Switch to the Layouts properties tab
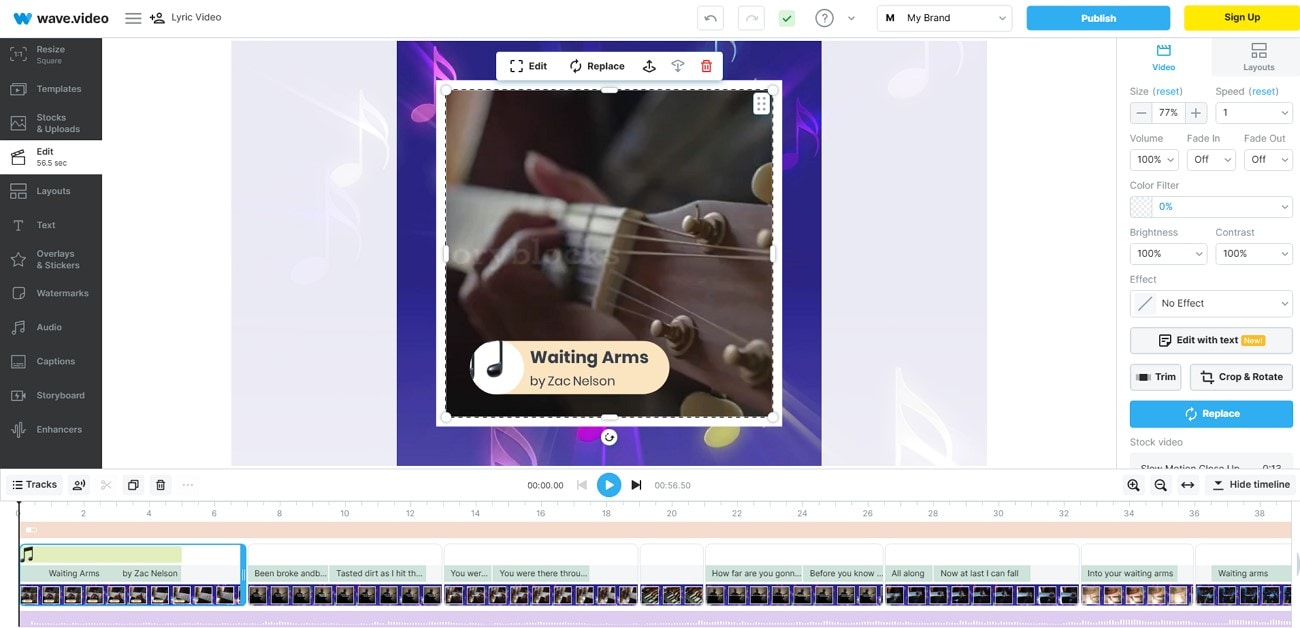1300x628 pixels. [1258, 57]
